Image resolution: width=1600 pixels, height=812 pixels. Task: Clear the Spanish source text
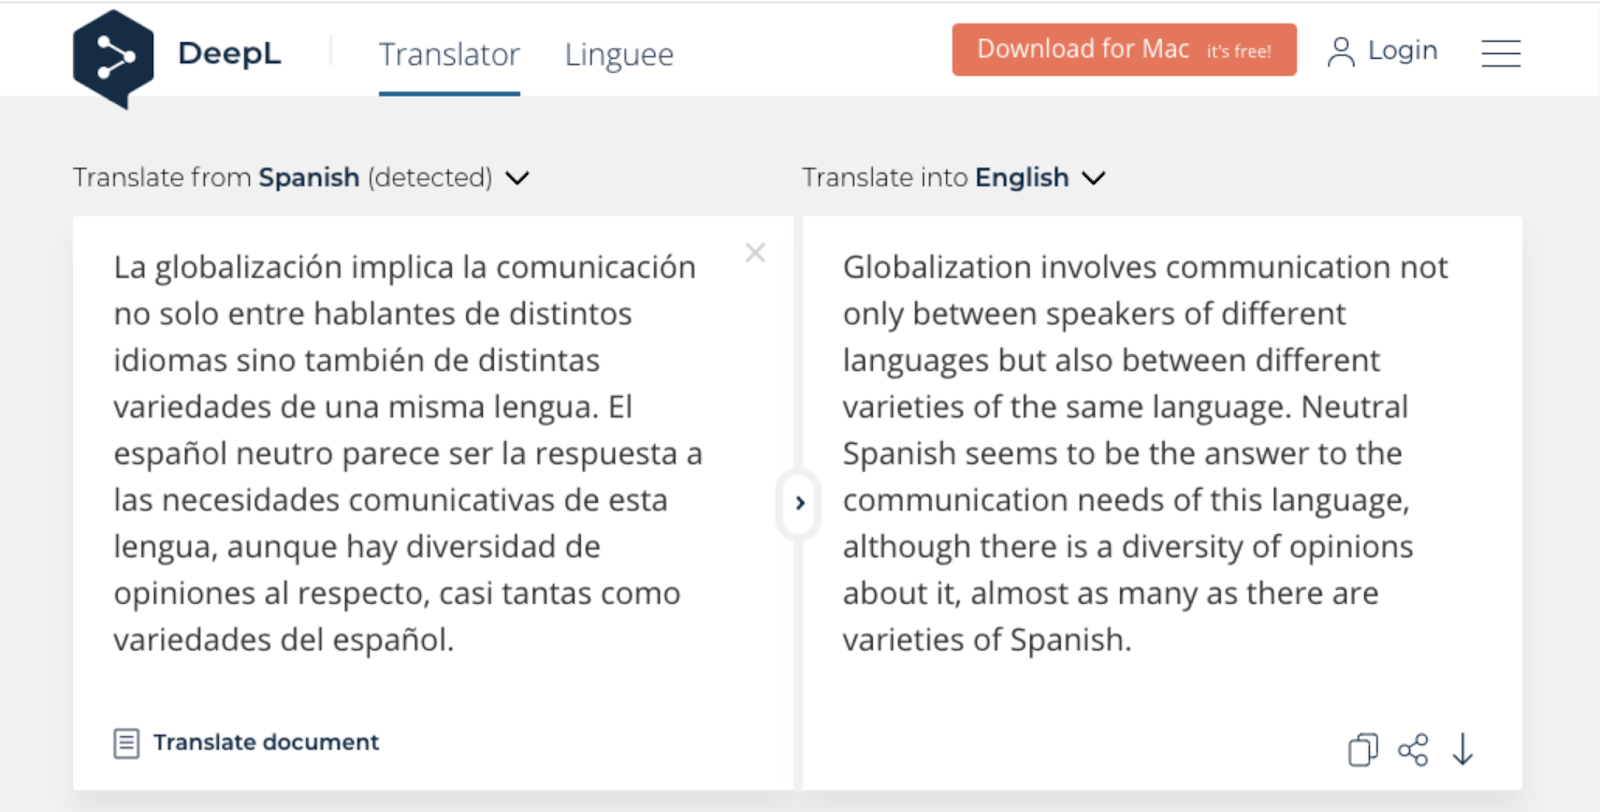(x=755, y=253)
